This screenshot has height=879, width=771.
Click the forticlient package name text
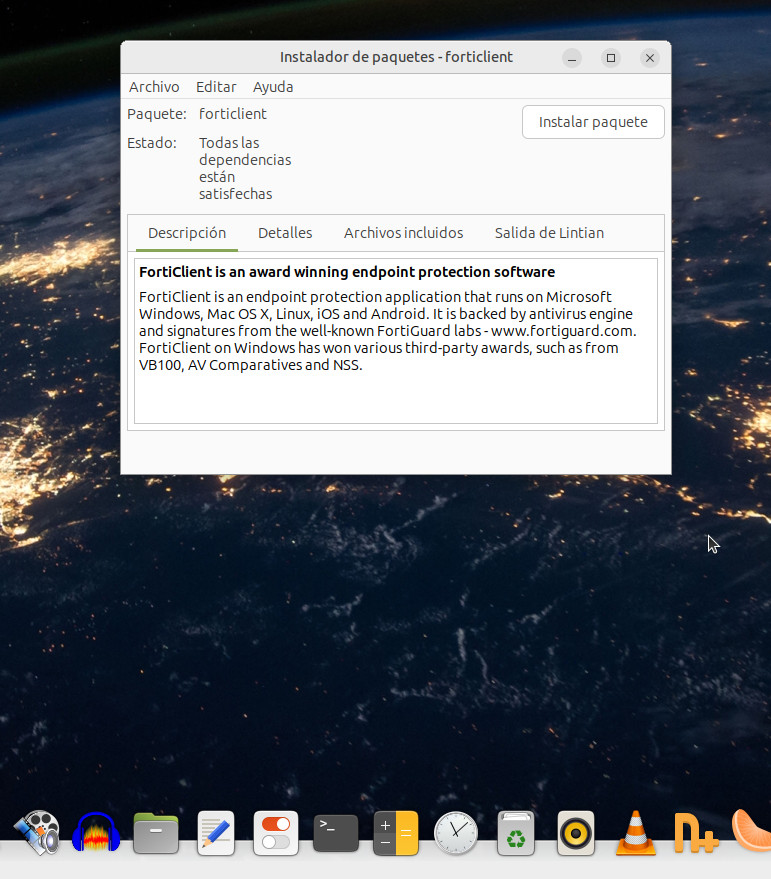[x=233, y=114]
